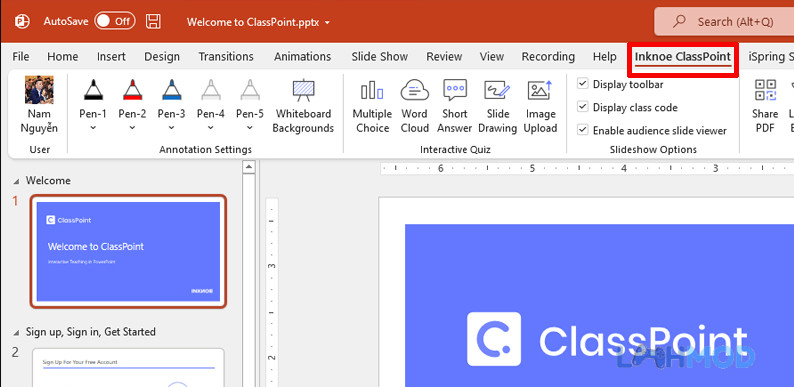Click the slide panel scroll-up arrow
The image size is (794, 387).
248,167
